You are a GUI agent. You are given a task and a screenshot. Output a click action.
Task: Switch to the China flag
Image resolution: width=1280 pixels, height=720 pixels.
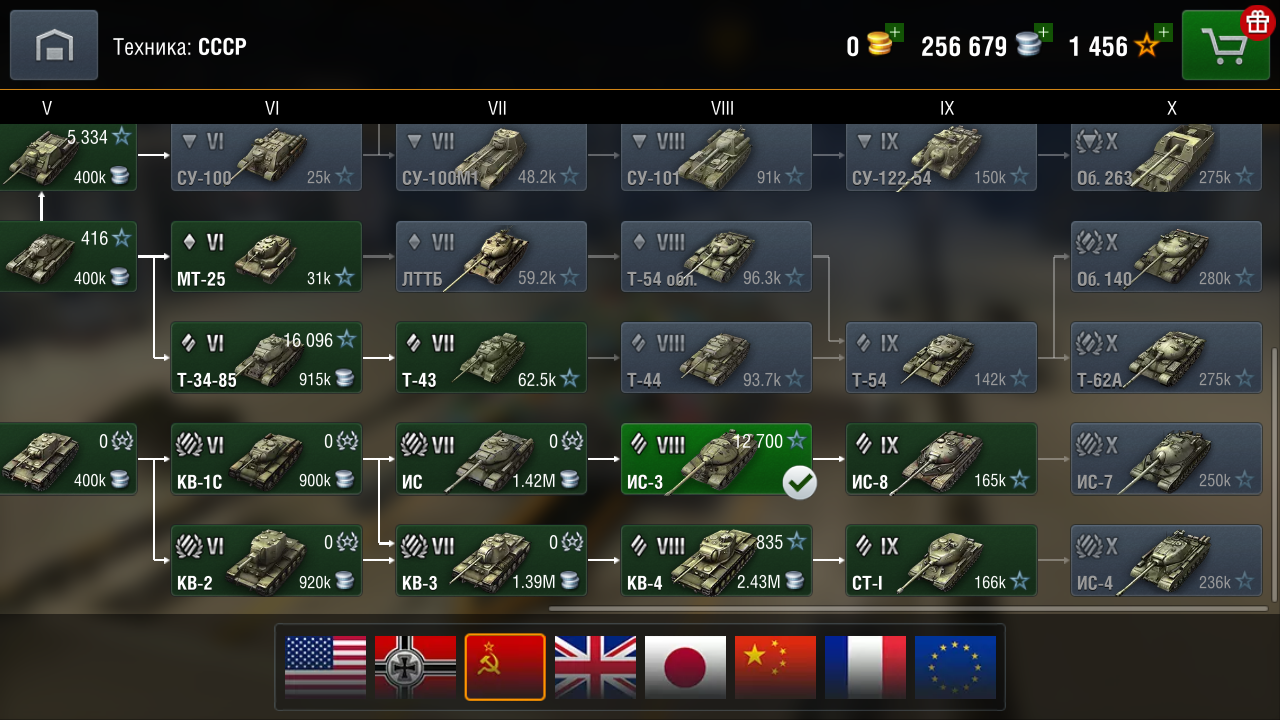tap(775, 667)
